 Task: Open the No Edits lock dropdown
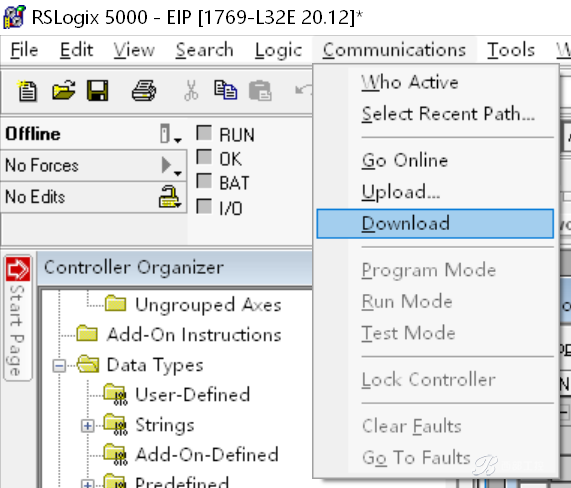[x=169, y=197]
